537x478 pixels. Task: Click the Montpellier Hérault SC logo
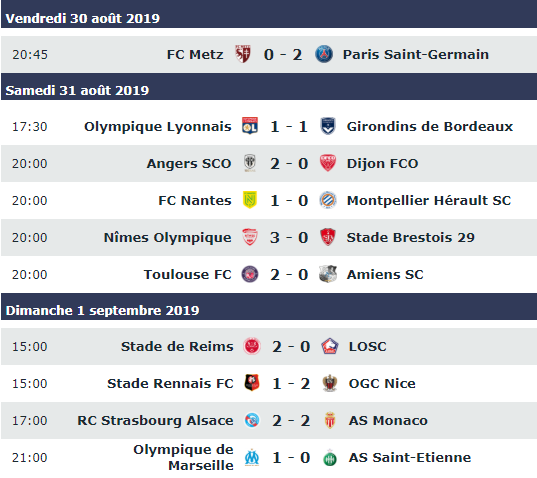coord(328,200)
